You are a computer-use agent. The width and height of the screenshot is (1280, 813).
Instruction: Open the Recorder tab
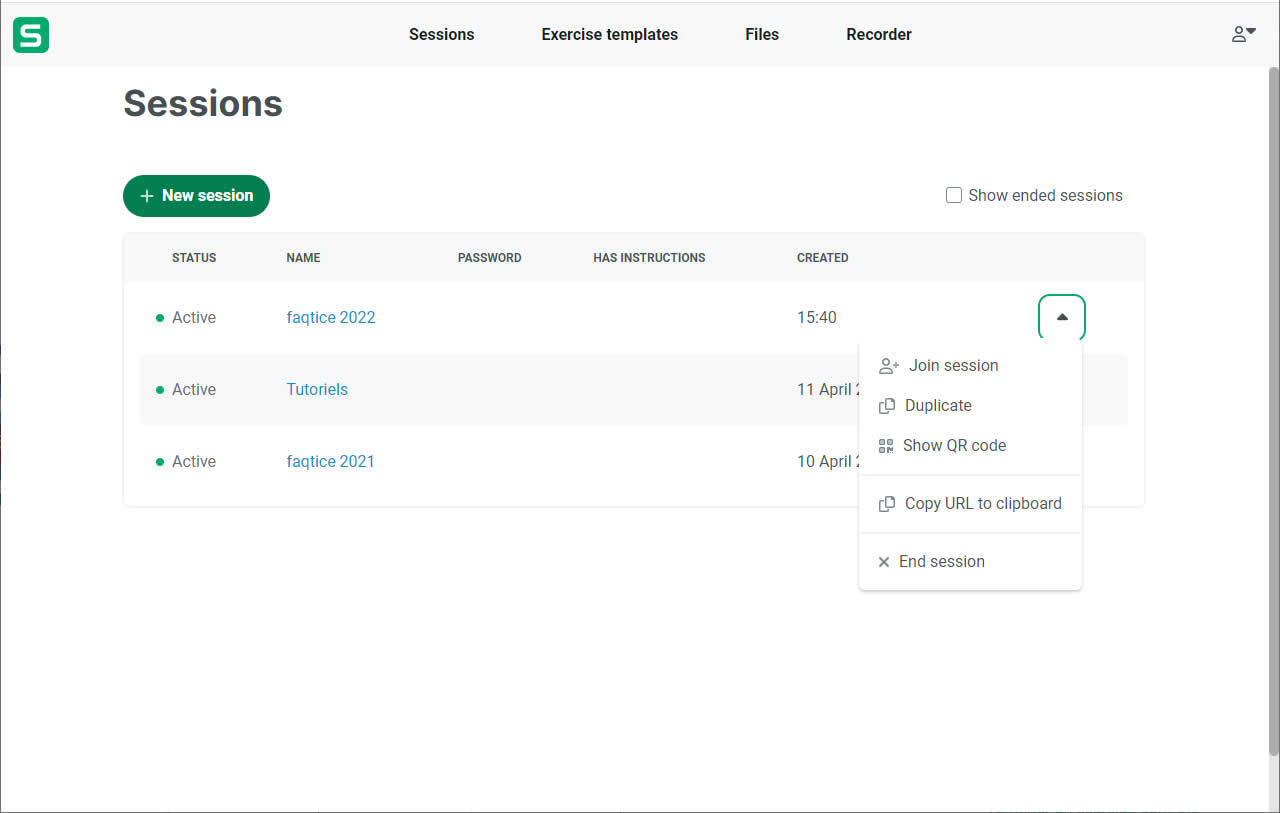tap(878, 35)
